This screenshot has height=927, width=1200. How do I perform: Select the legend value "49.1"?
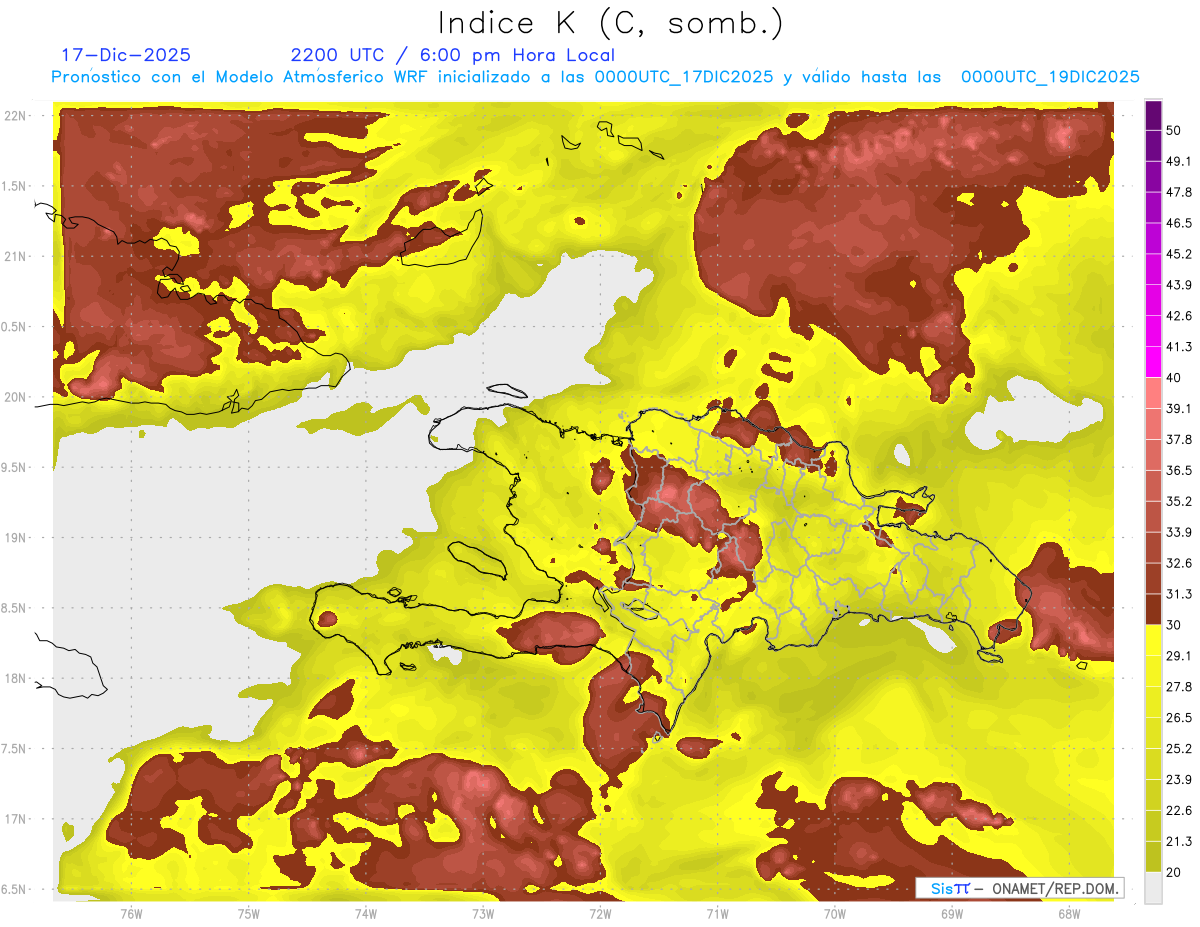pyautogui.click(x=1178, y=161)
